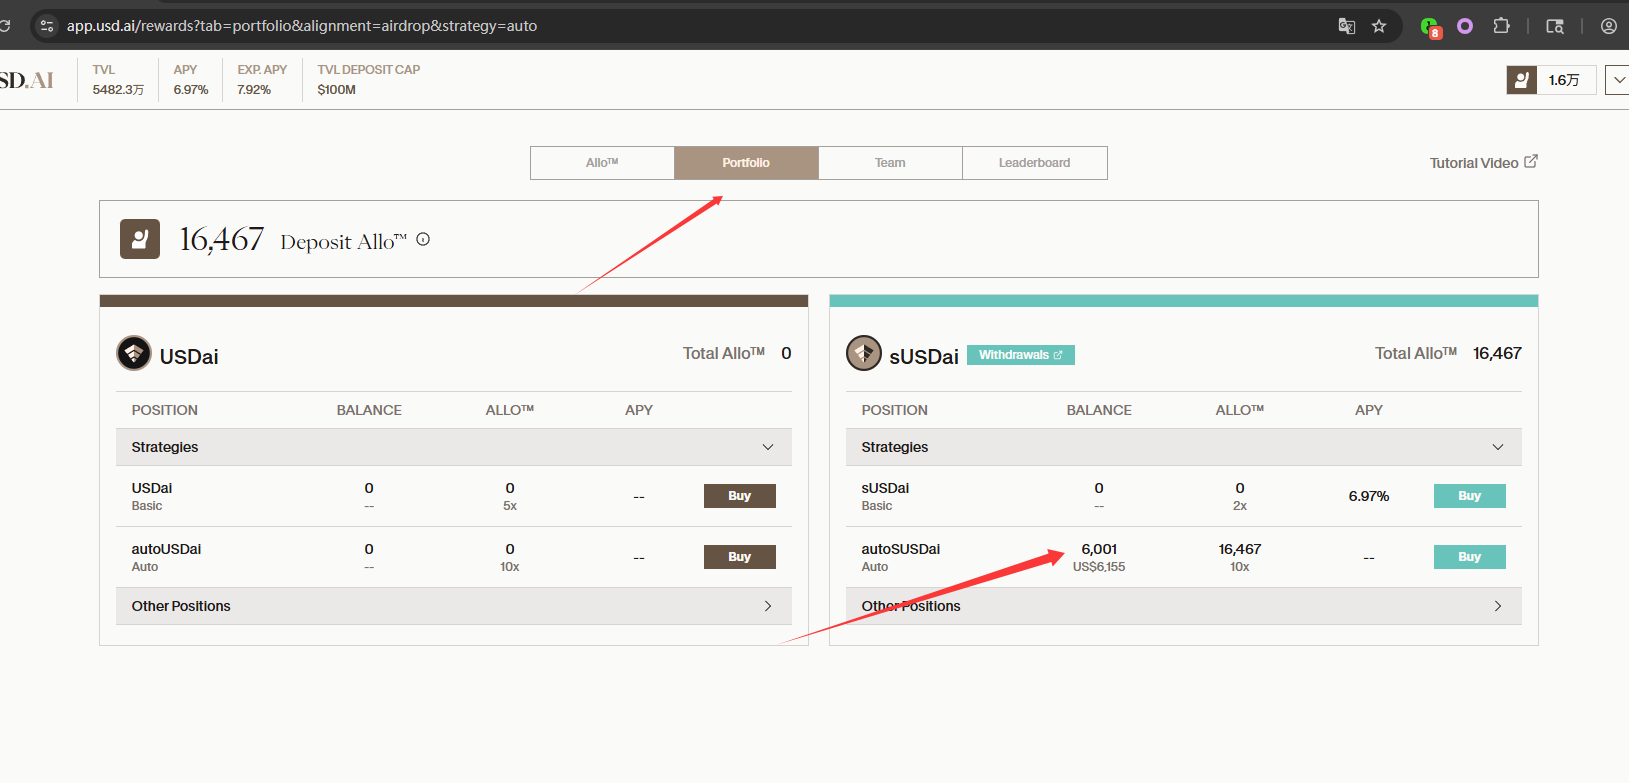Click the 2x multiplier in sUSDai row

[x=1240, y=506]
